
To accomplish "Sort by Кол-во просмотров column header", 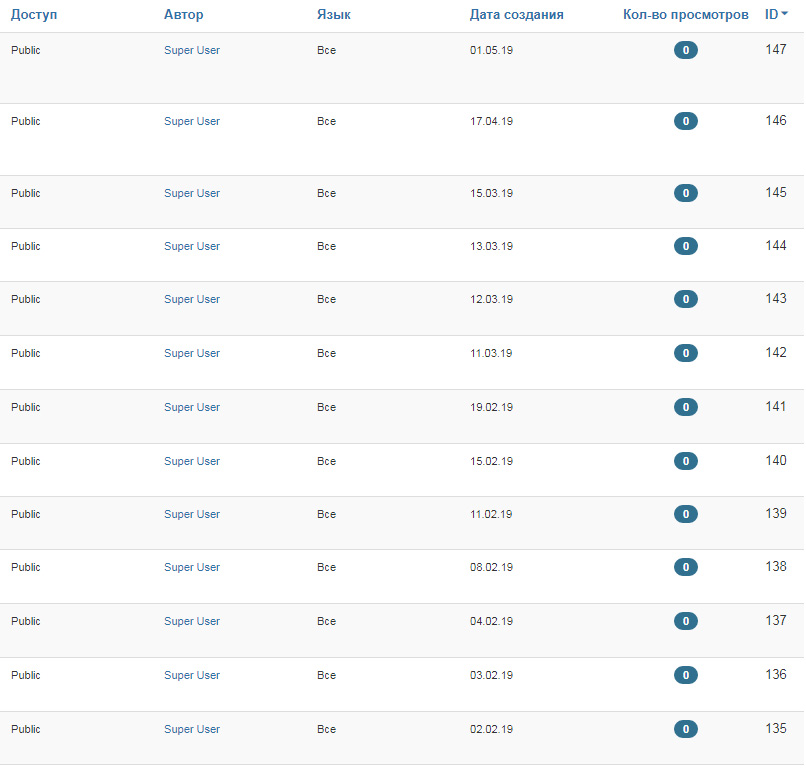I will click(685, 15).
